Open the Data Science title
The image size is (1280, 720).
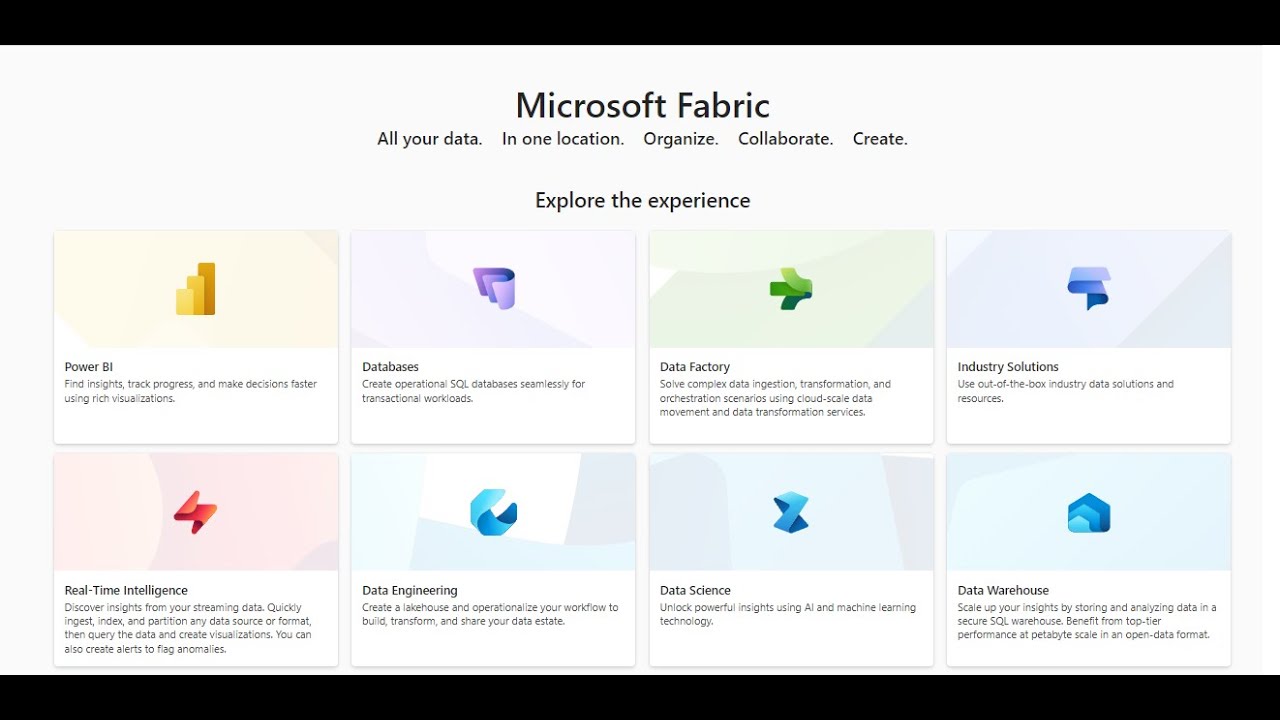[x=695, y=590]
